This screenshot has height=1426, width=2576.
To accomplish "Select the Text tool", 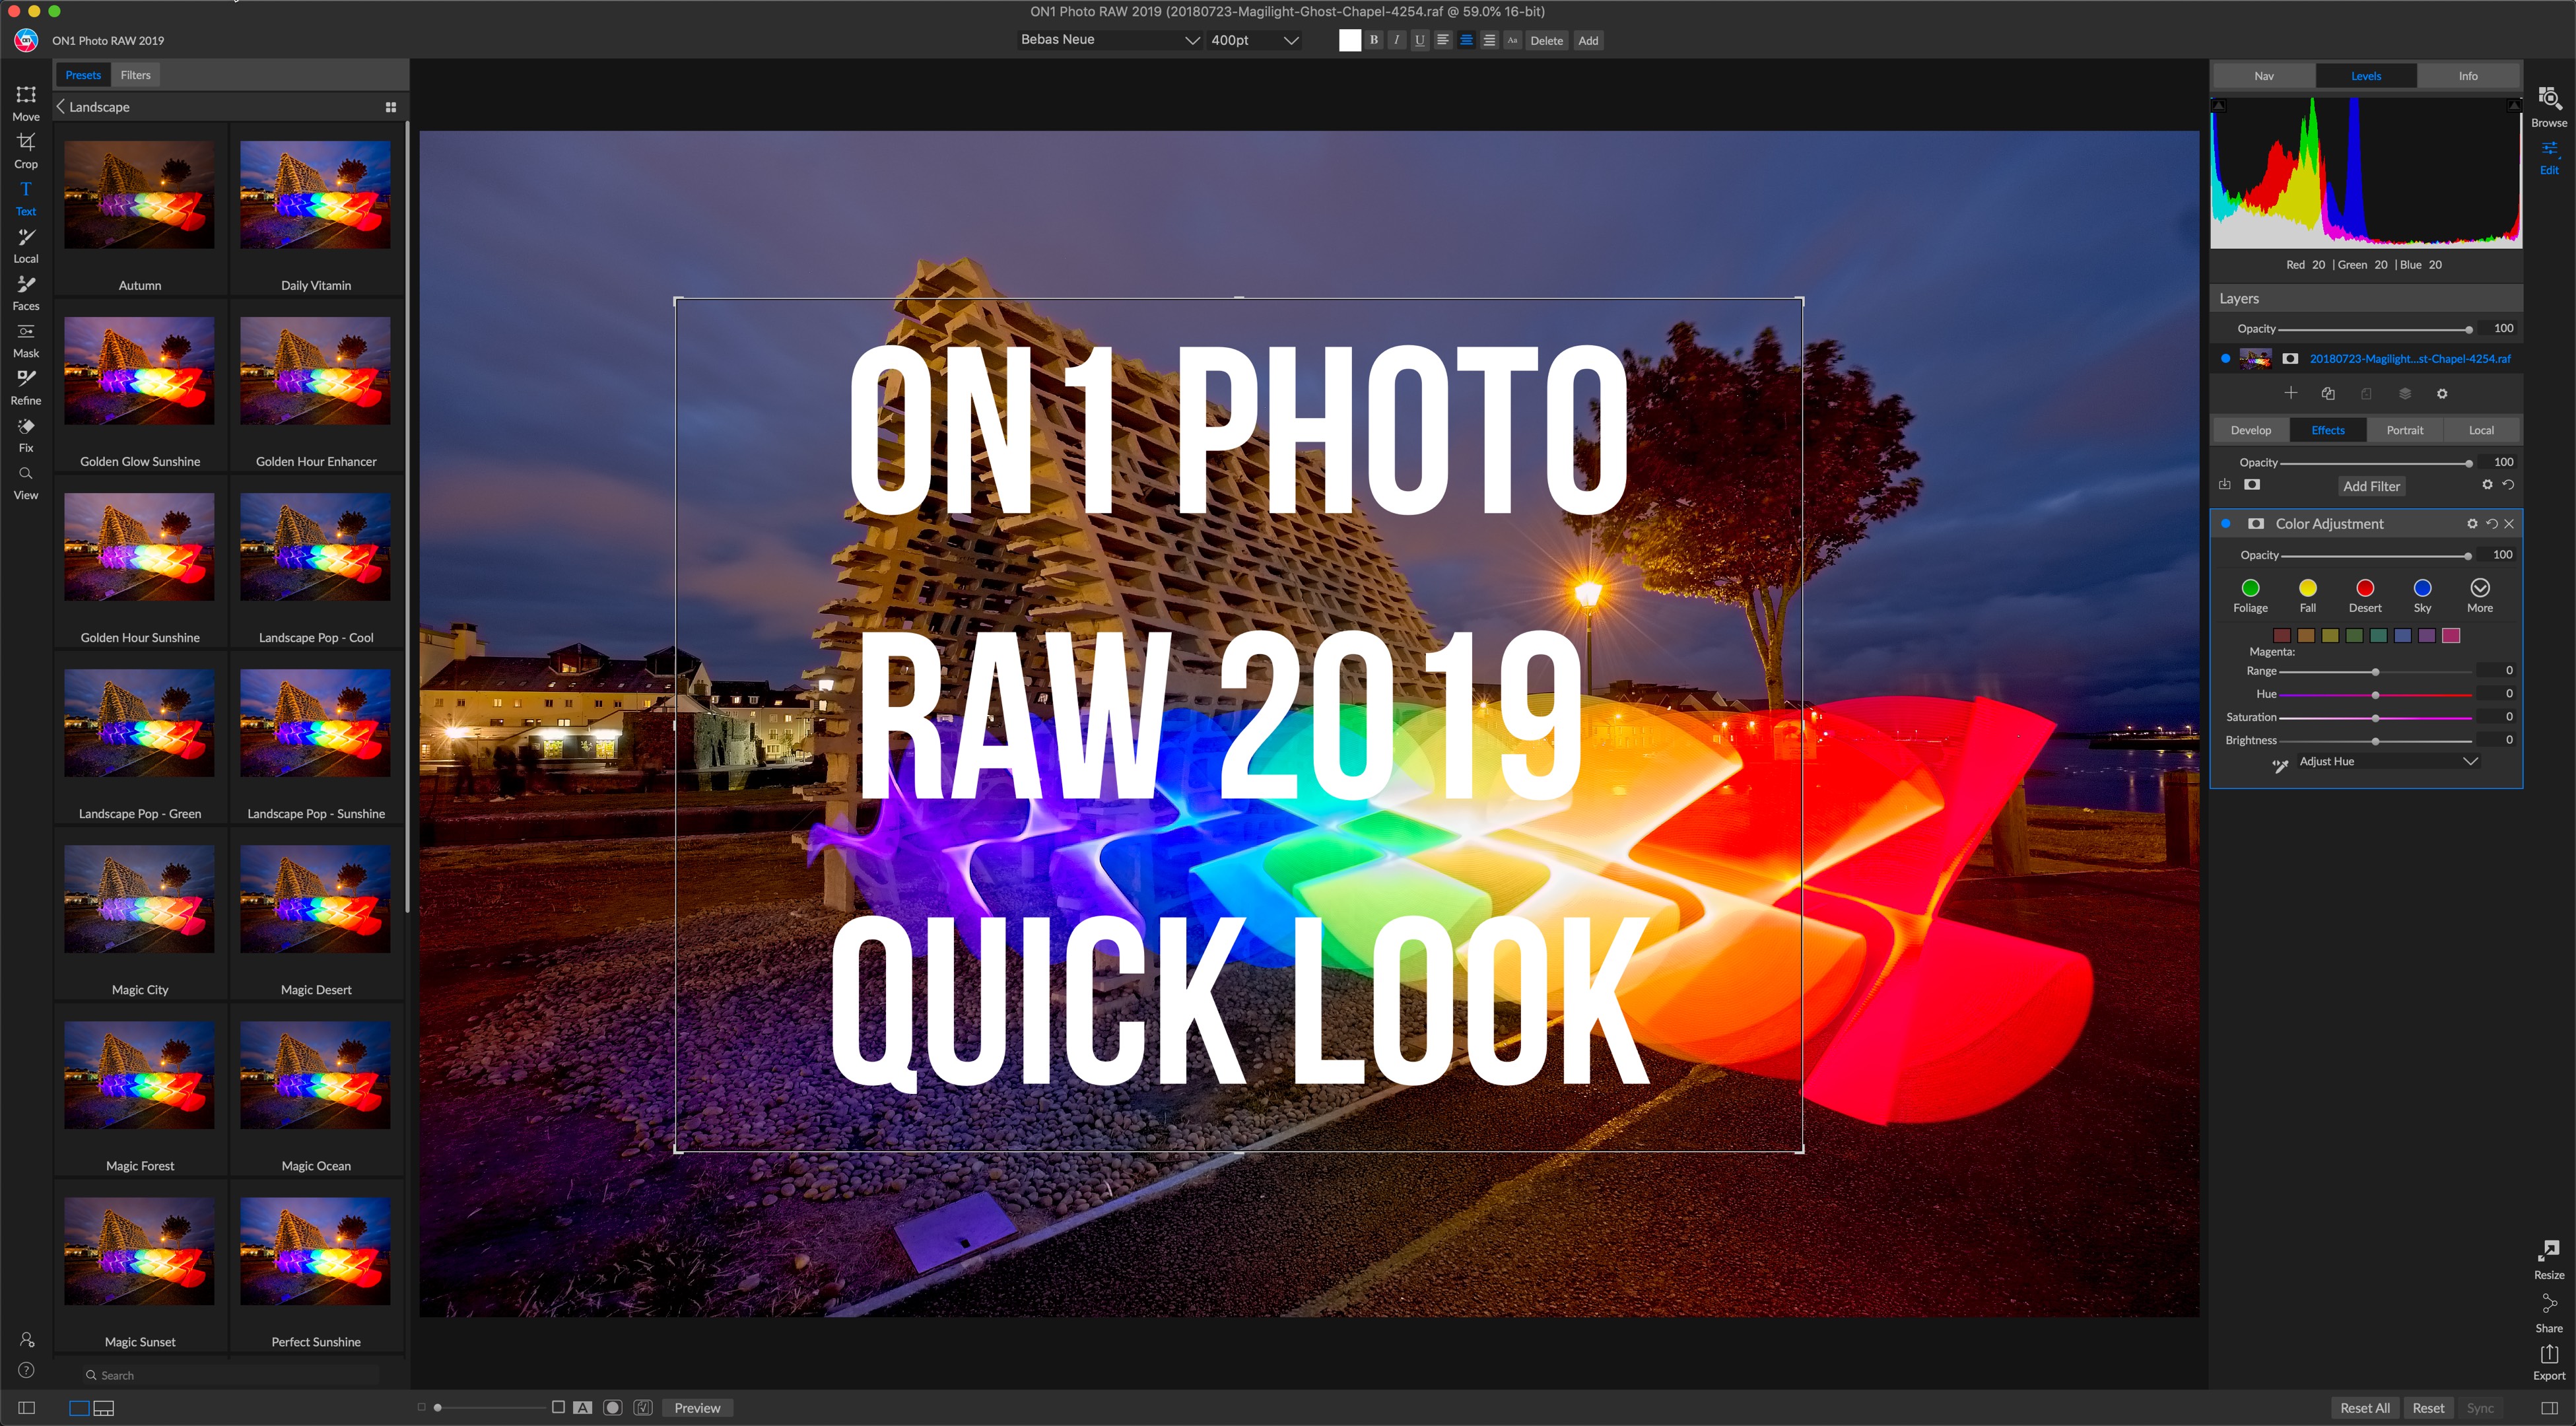I will click(x=26, y=198).
